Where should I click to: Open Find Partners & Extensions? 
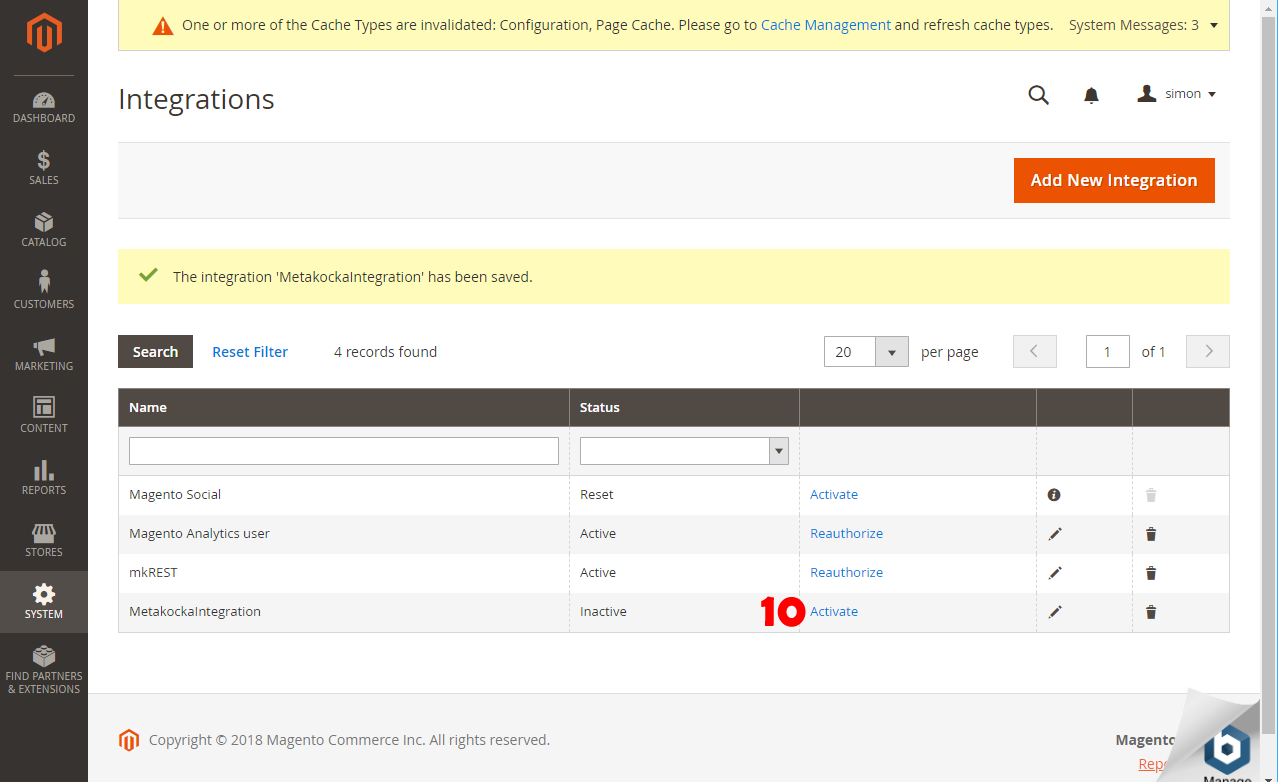pos(44,670)
